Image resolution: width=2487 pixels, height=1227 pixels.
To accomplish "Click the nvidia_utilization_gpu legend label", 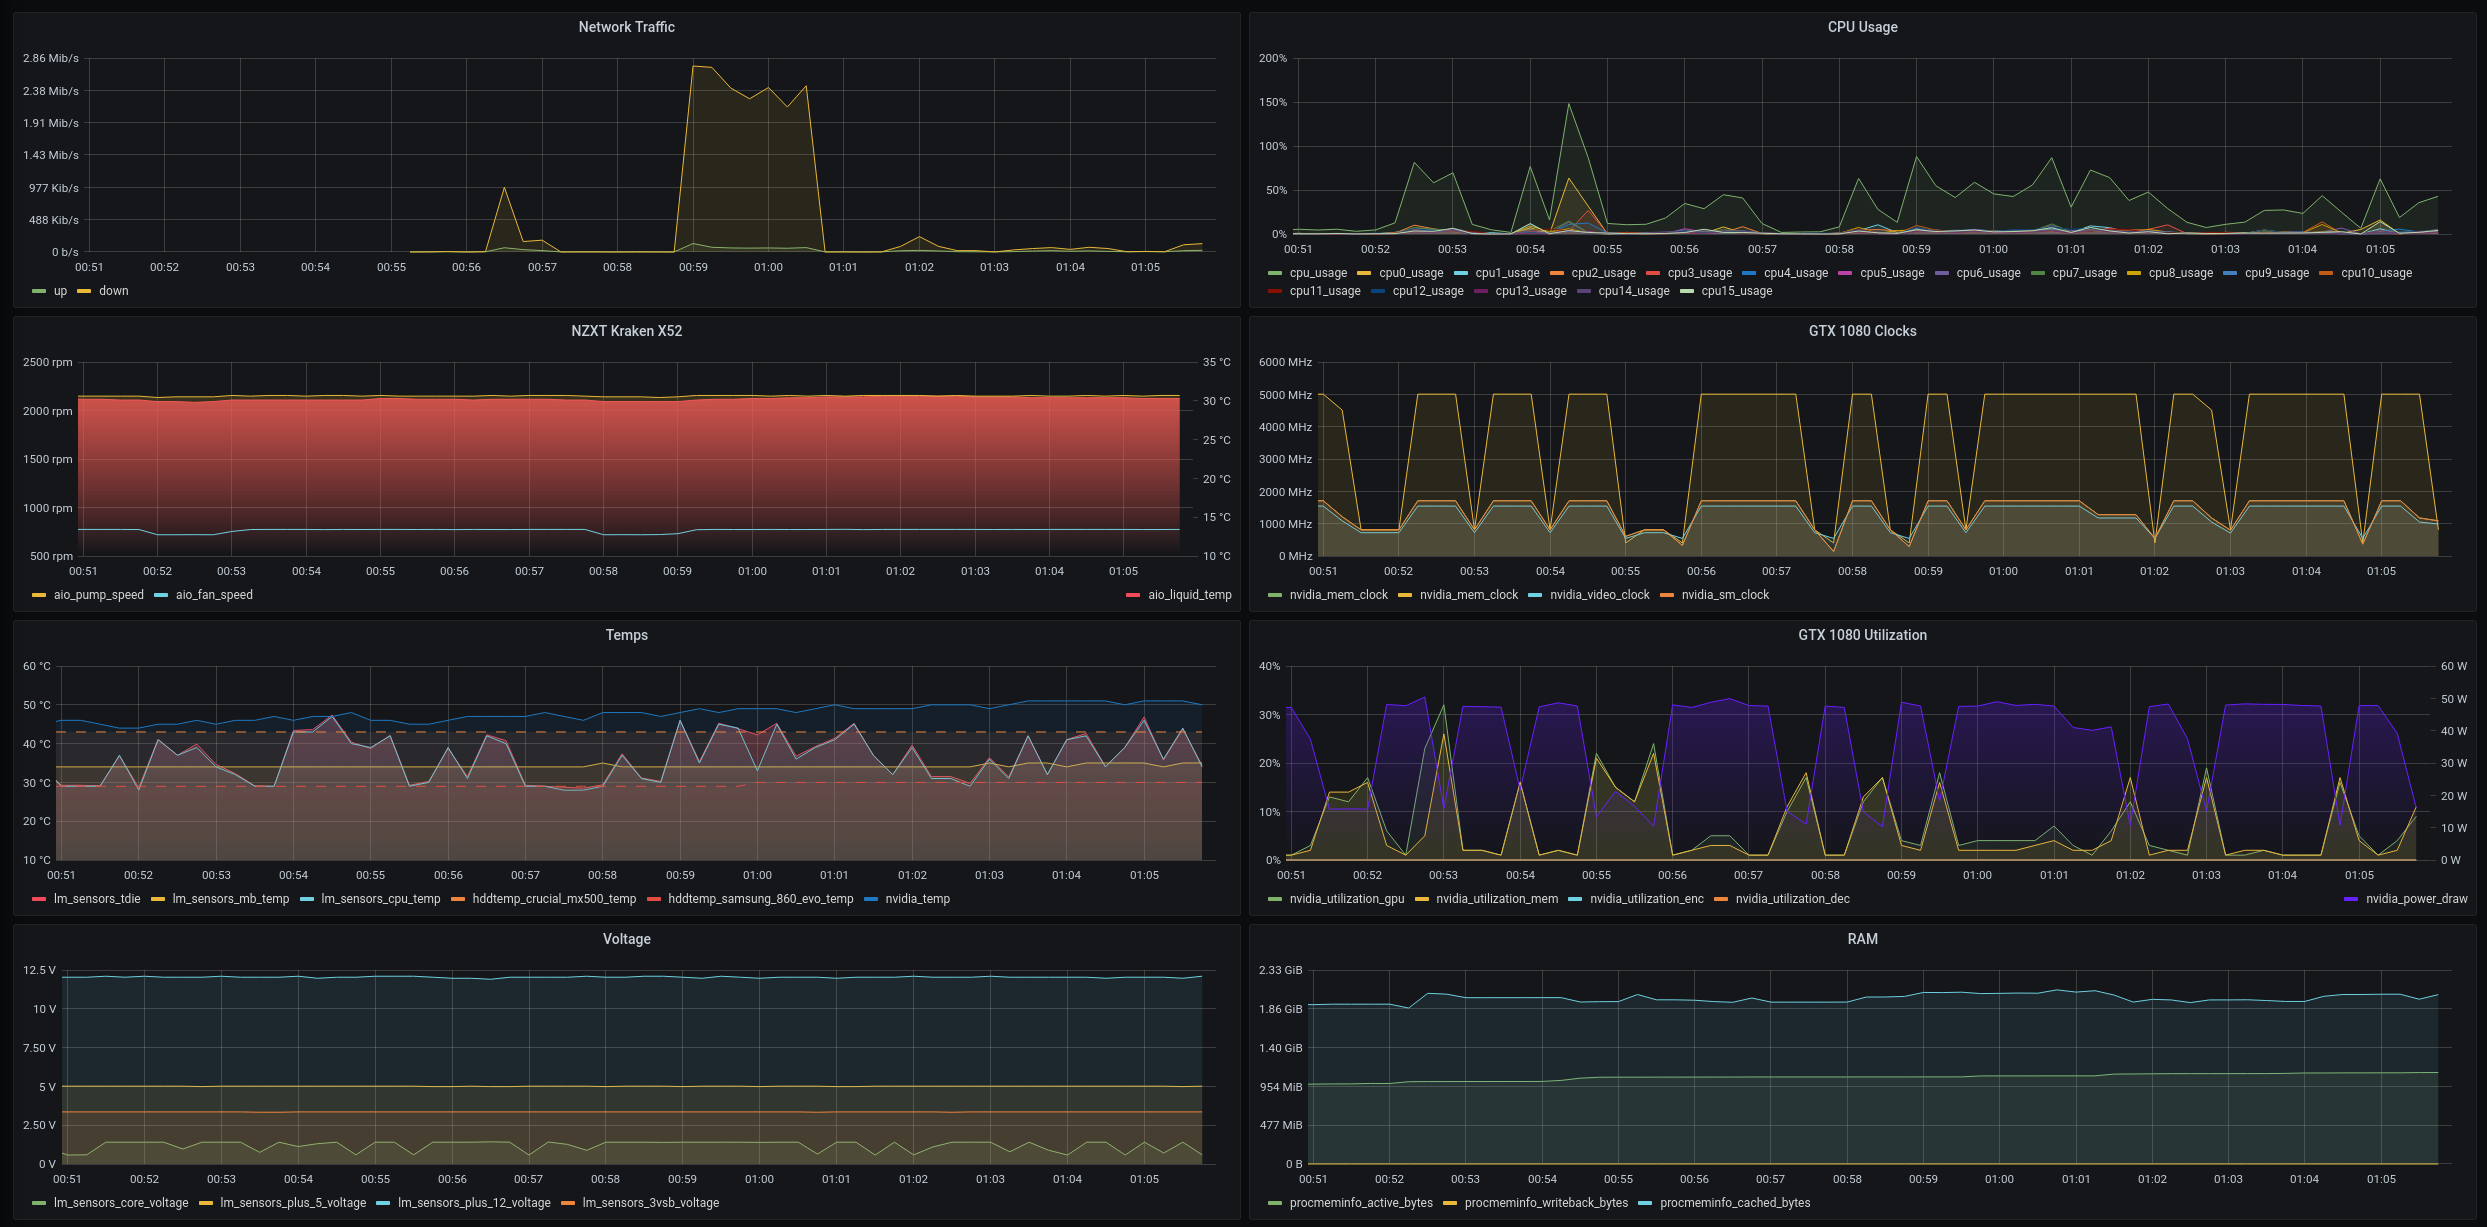I will (x=1346, y=899).
